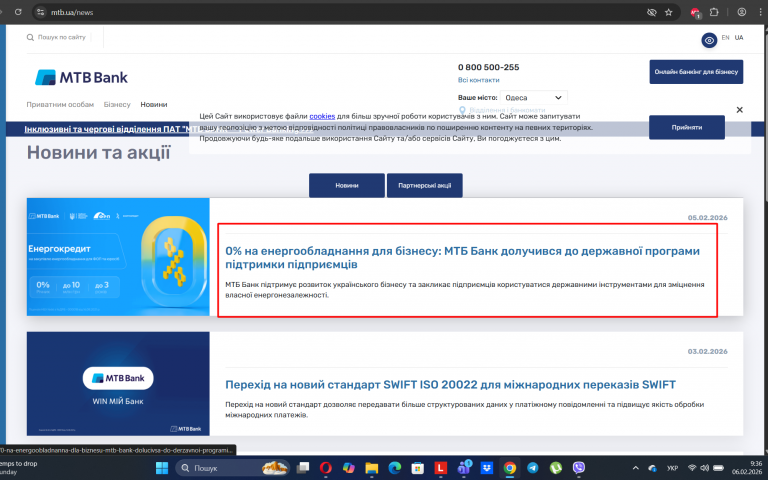Change keyboard language УКР indicator
Screen dimensions: 768x480
click(x=672, y=468)
